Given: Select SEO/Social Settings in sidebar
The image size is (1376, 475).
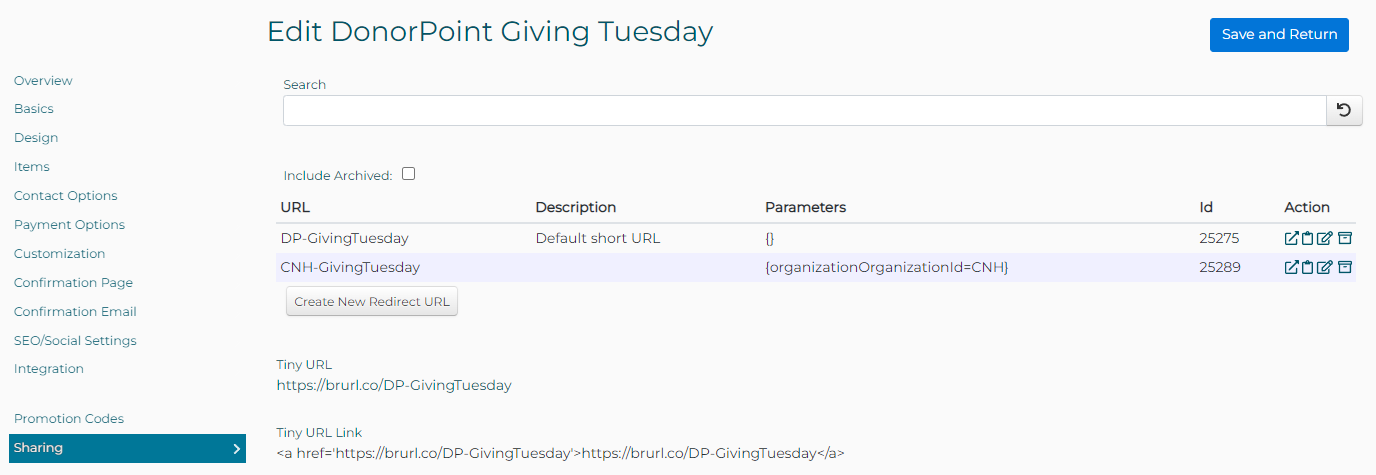Looking at the screenshot, I should coord(75,340).
